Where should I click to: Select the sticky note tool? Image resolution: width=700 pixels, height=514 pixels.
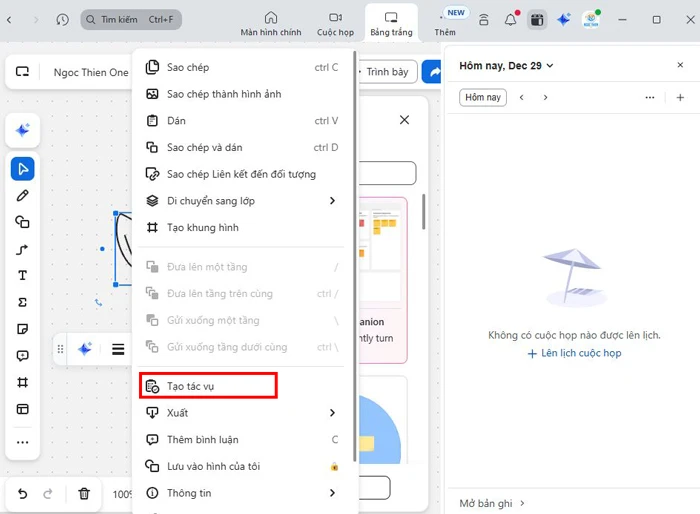pyautogui.click(x=22, y=329)
